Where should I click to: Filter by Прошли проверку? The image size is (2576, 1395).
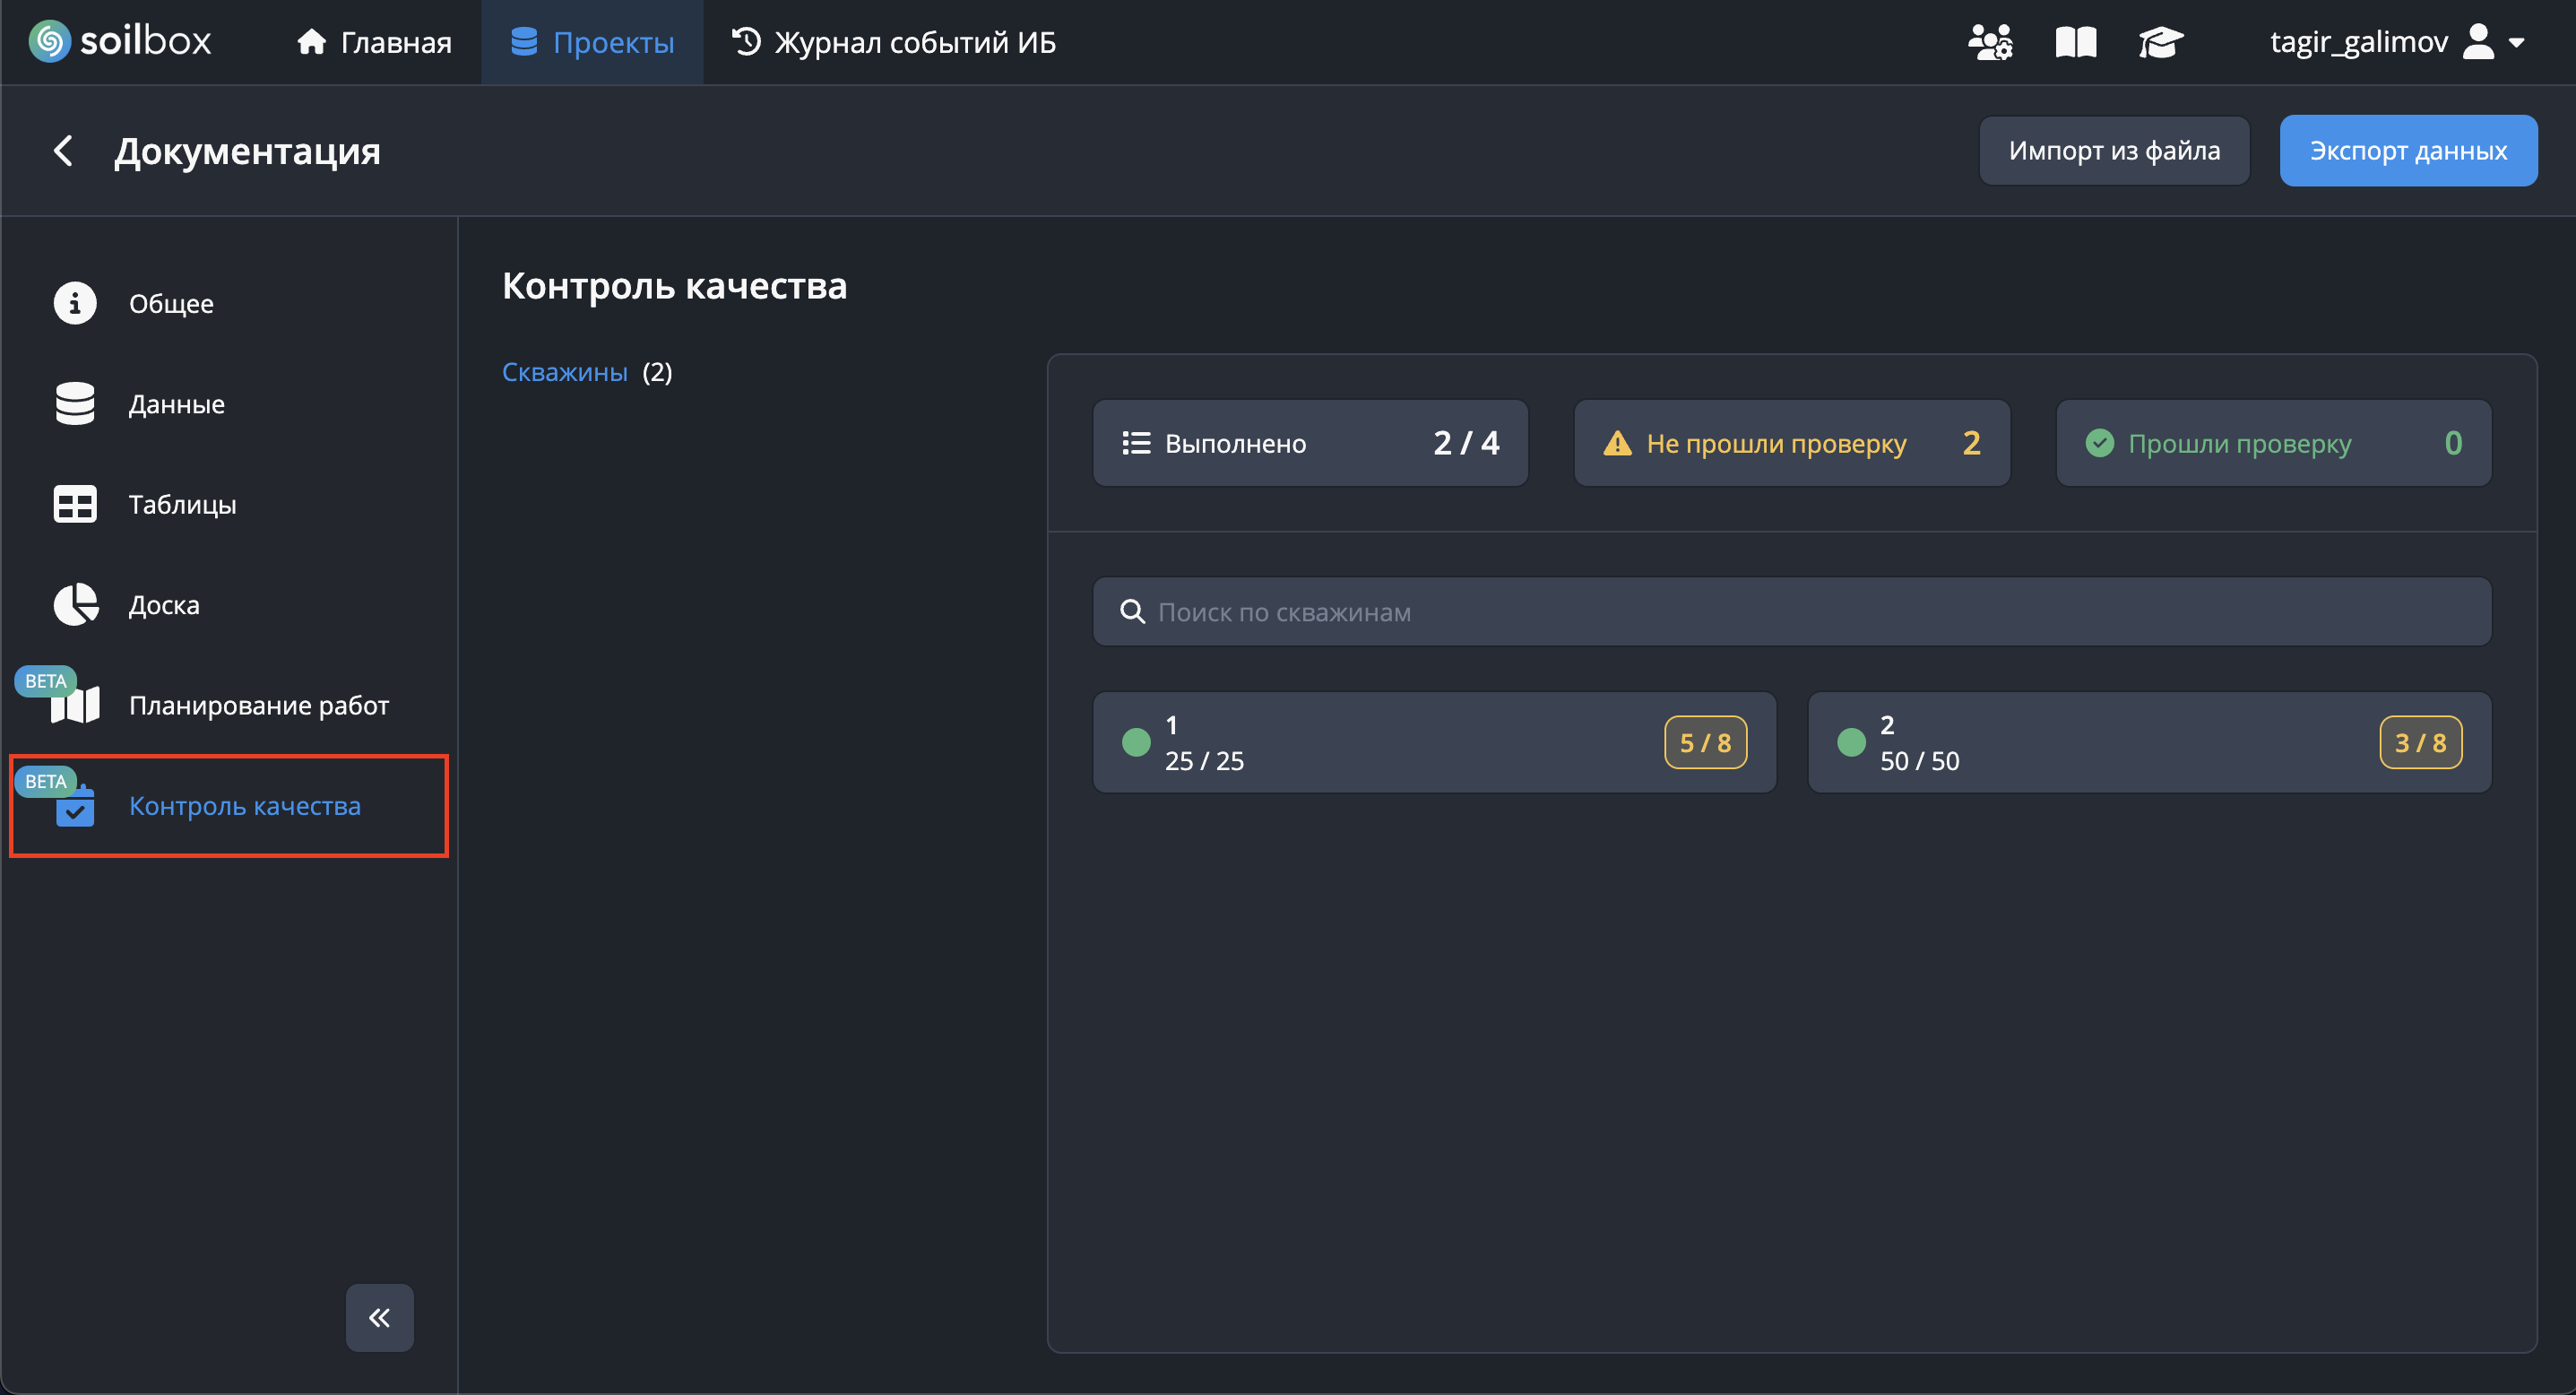coord(2272,443)
